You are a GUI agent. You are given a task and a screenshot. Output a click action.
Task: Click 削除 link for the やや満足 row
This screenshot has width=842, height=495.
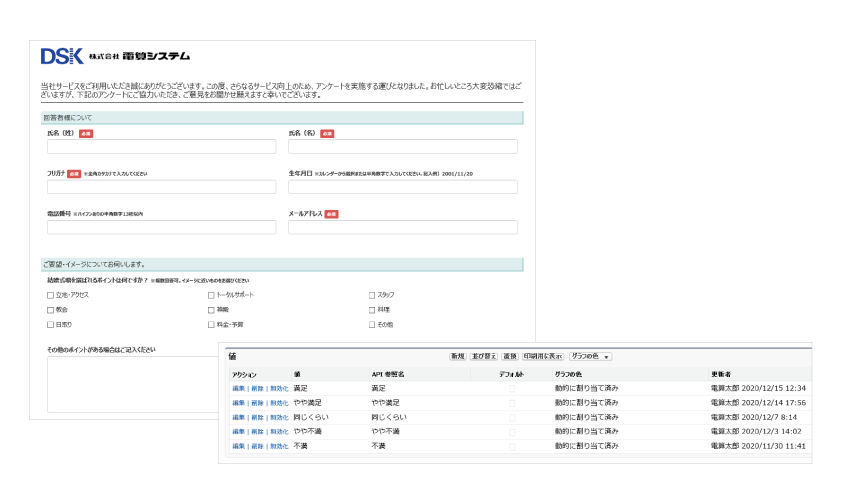pyautogui.click(x=257, y=402)
